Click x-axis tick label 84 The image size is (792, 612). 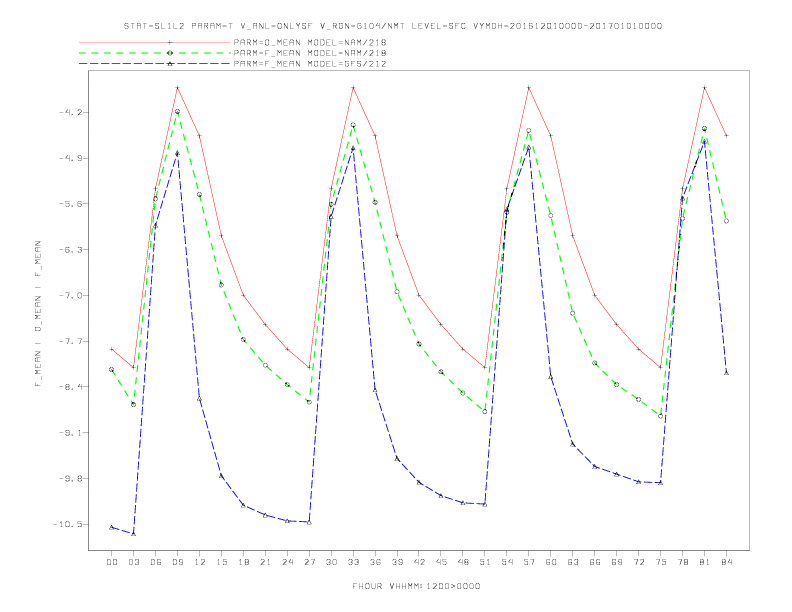726,562
